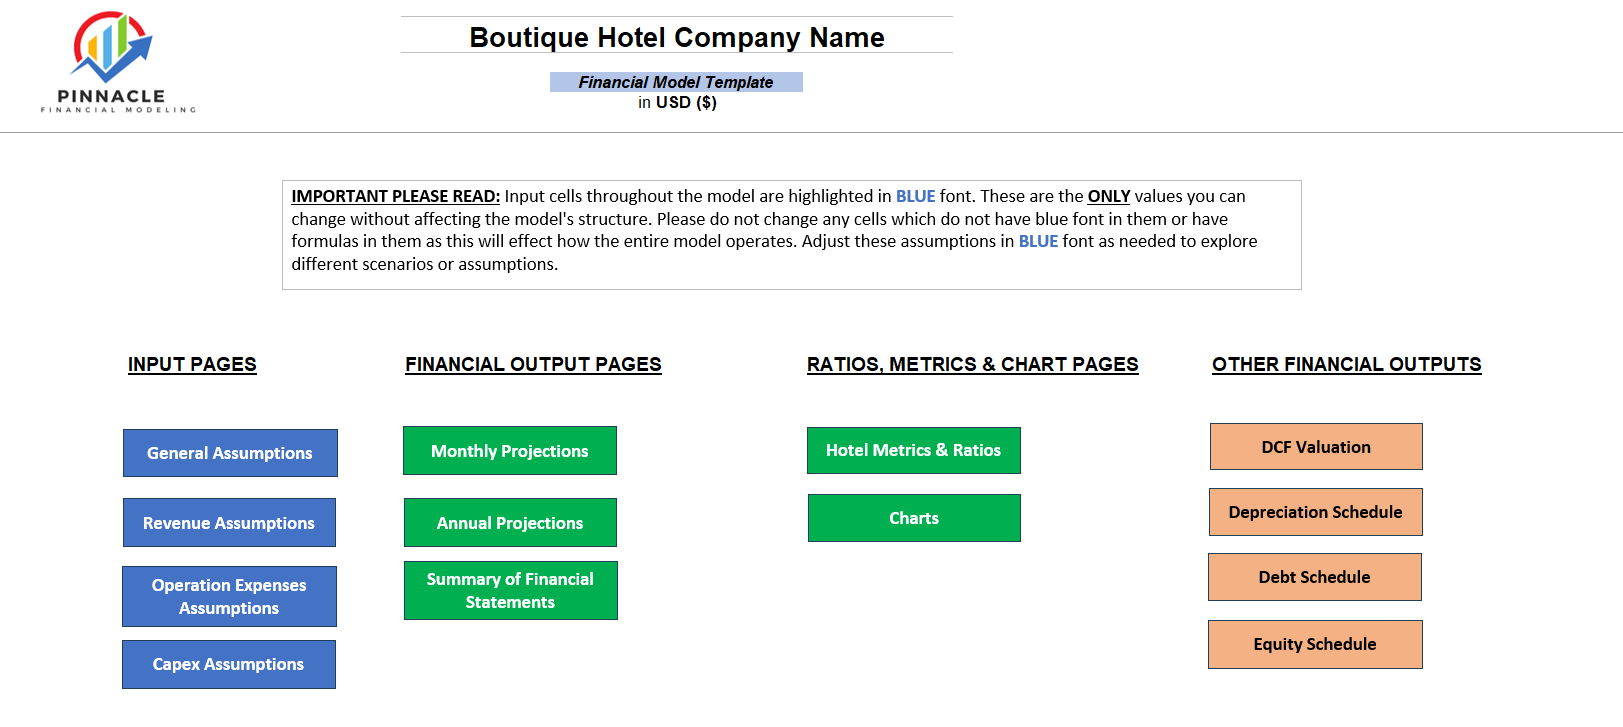Click the Financial Model Template label cell
Screen dimensions: 1623x727
[676, 82]
